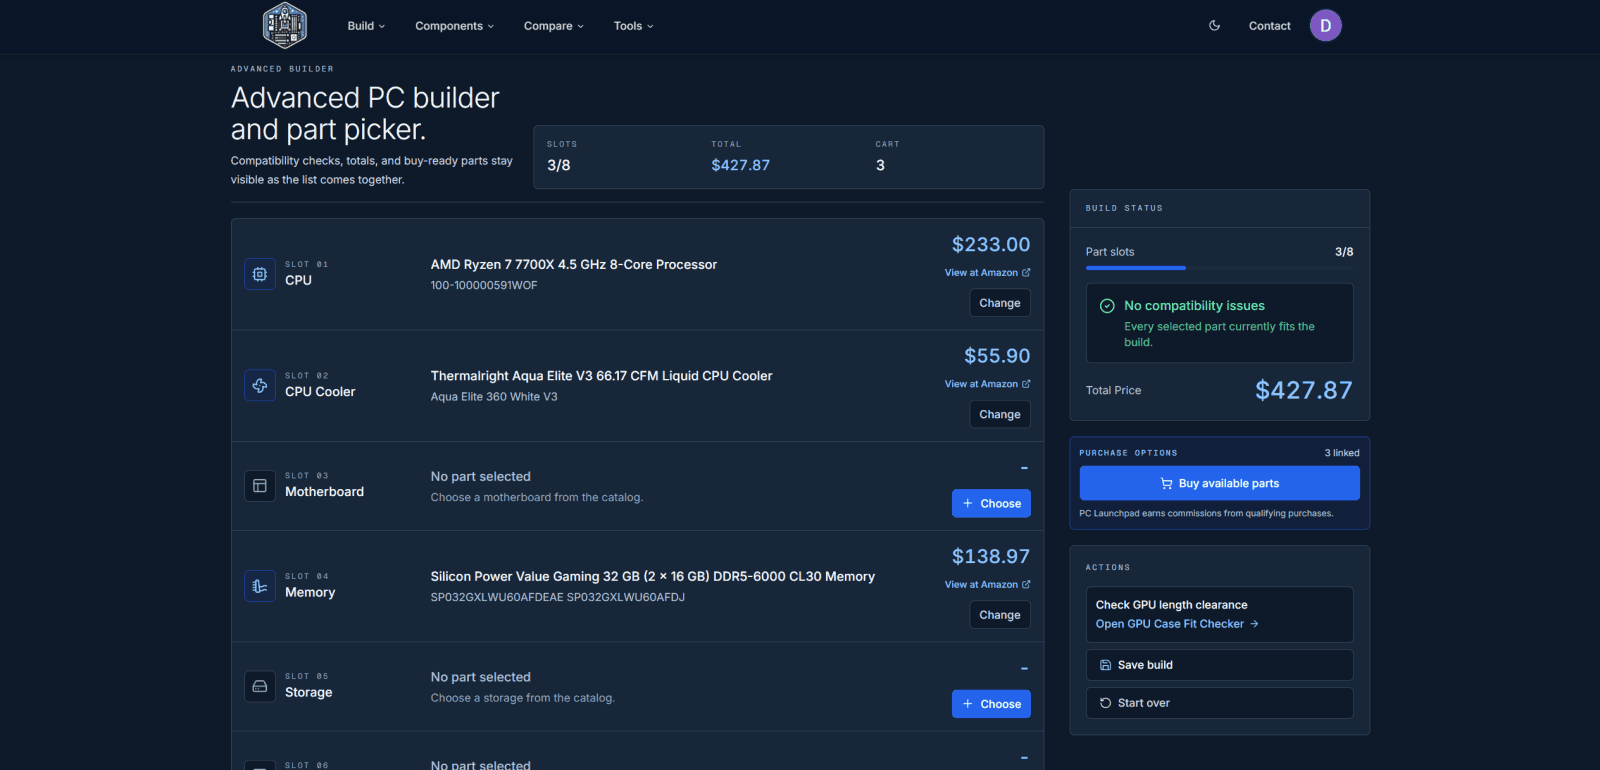This screenshot has height=770, width=1600.
Task: Click the 100-100000591WOF part number
Action: click(484, 286)
